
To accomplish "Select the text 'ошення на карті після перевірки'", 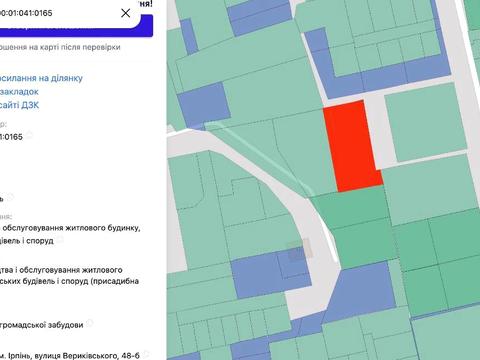I will (60, 47).
